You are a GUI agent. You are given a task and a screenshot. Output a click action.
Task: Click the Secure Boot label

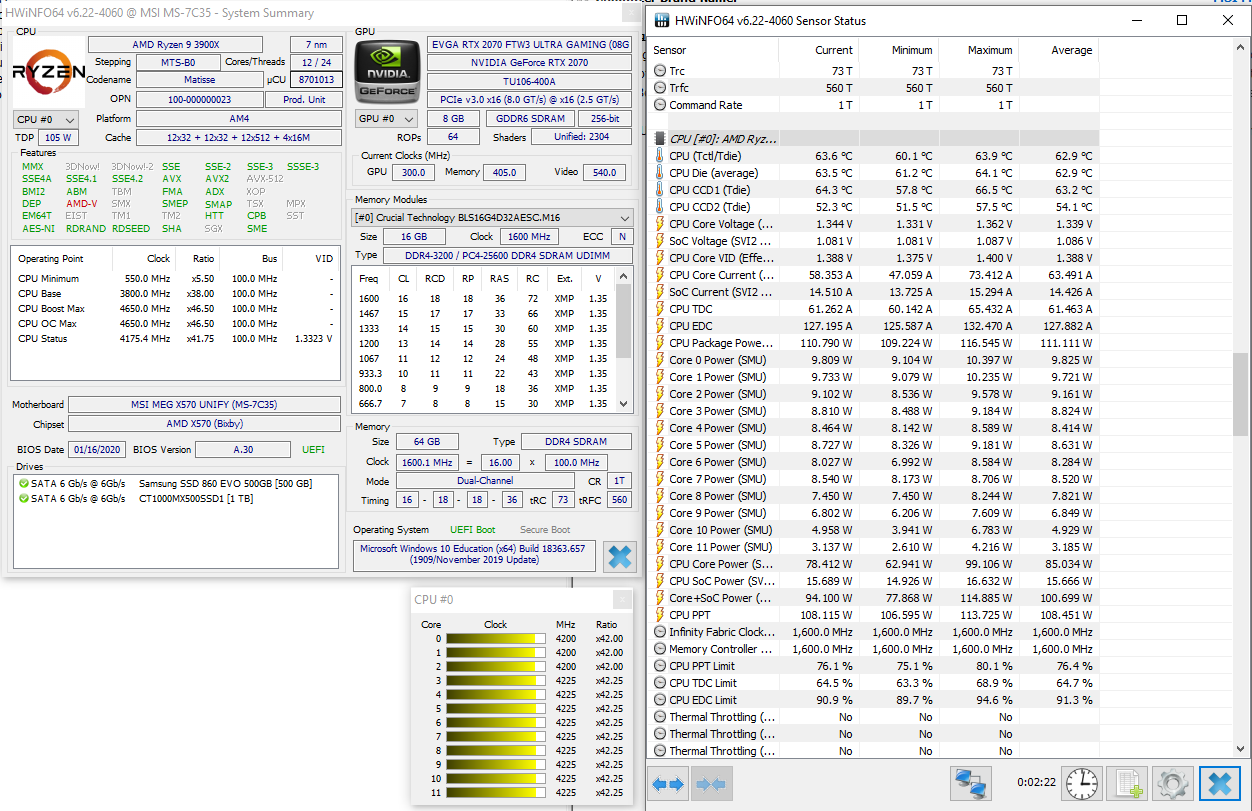(x=545, y=530)
